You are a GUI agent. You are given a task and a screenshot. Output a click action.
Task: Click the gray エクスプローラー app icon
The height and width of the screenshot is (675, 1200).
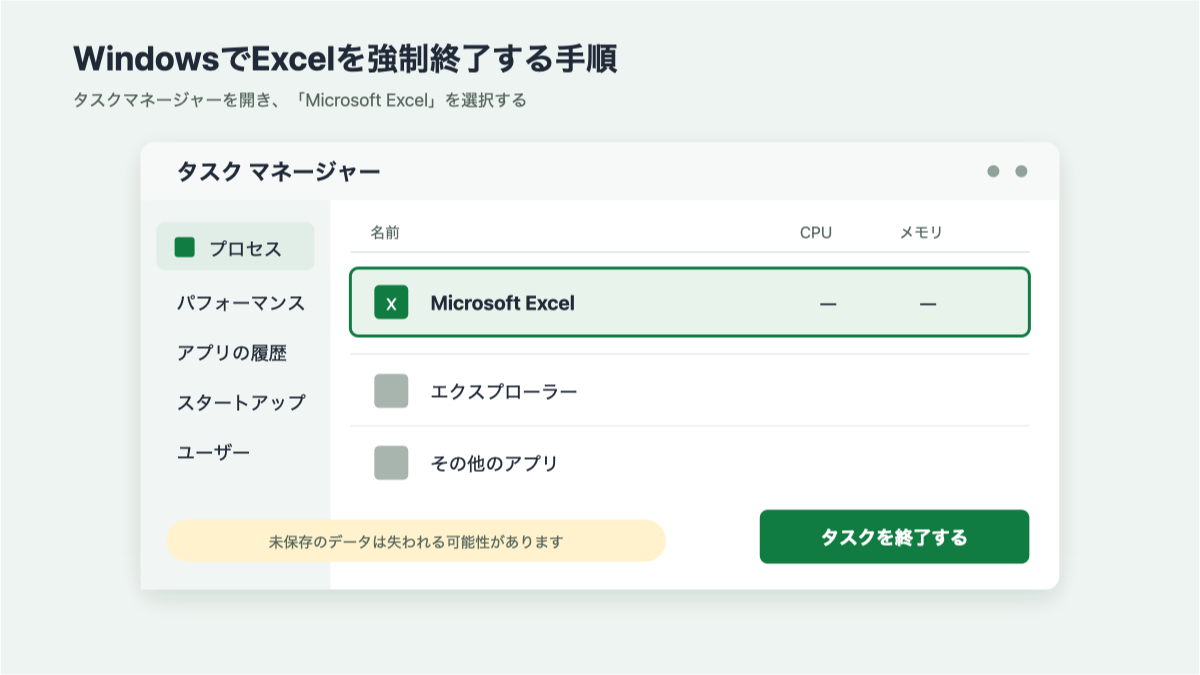pos(391,391)
